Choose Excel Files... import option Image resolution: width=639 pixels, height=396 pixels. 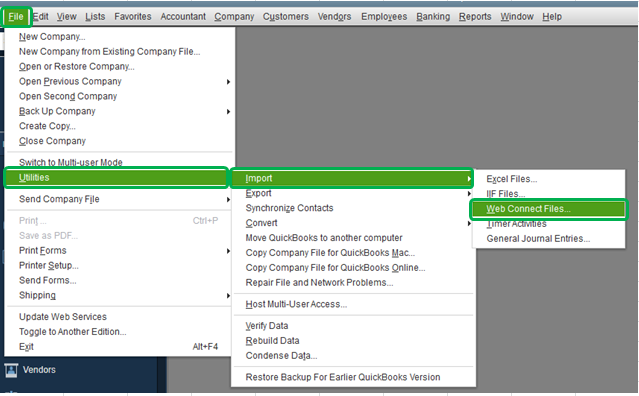pos(549,179)
